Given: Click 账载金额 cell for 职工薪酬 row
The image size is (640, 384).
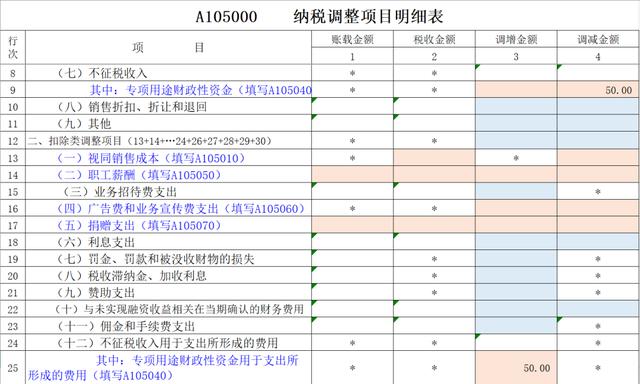Looking at the screenshot, I should (352, 174).
